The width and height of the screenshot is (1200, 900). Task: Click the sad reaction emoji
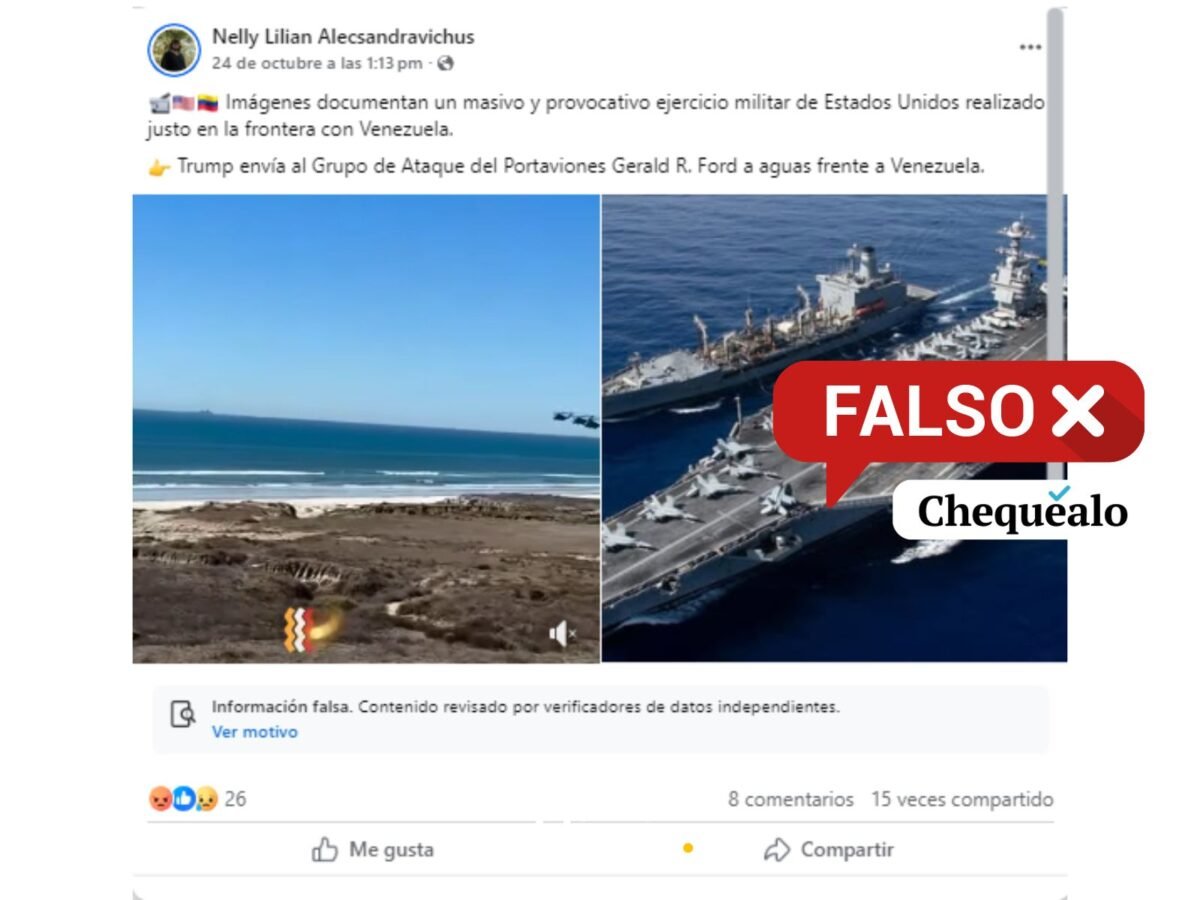point(207,798)
